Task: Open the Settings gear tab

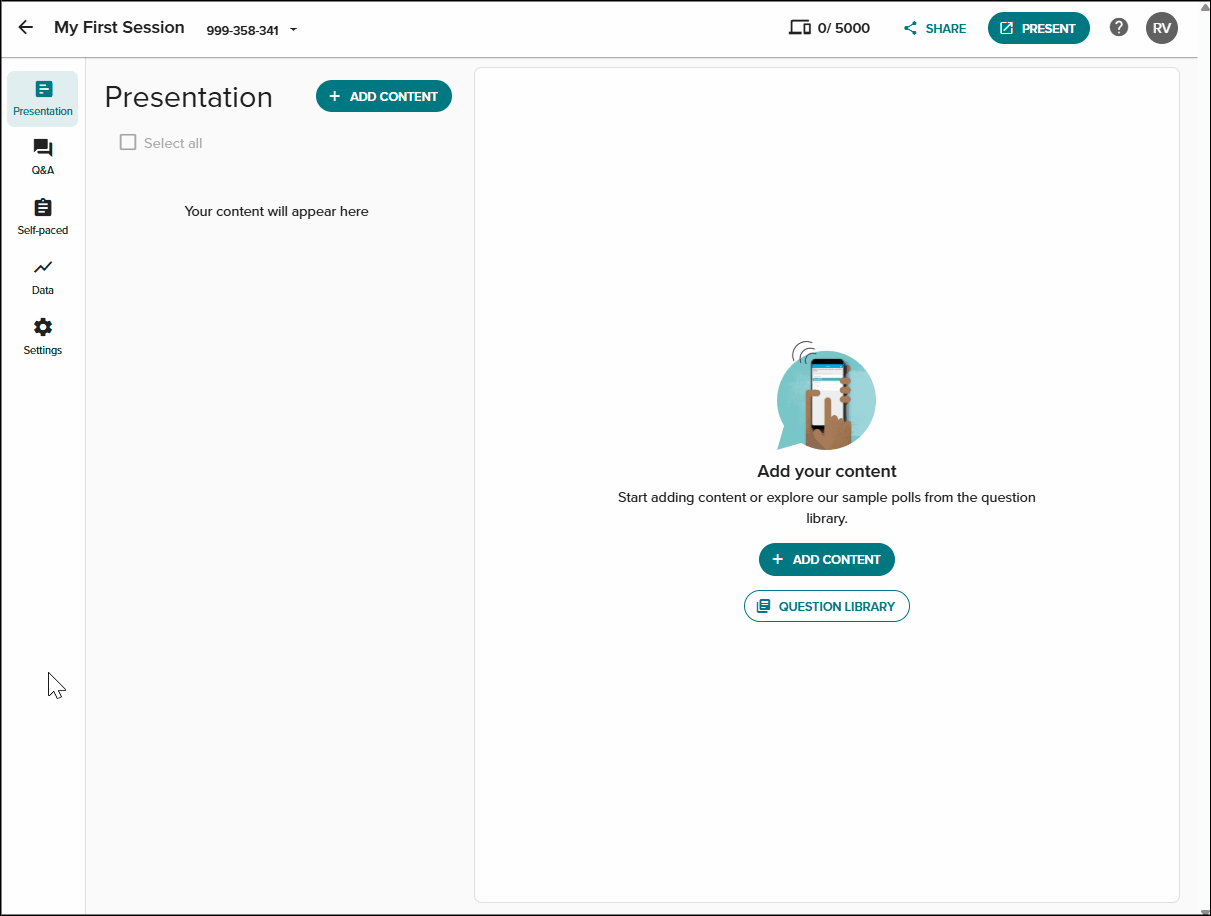Action: coord(43,338)
